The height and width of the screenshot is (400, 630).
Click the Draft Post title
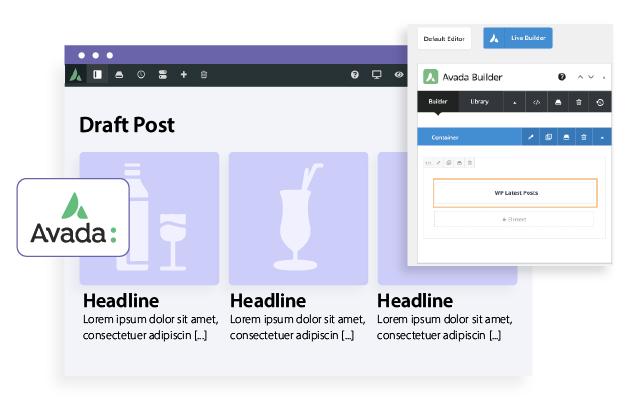[127, 125]
